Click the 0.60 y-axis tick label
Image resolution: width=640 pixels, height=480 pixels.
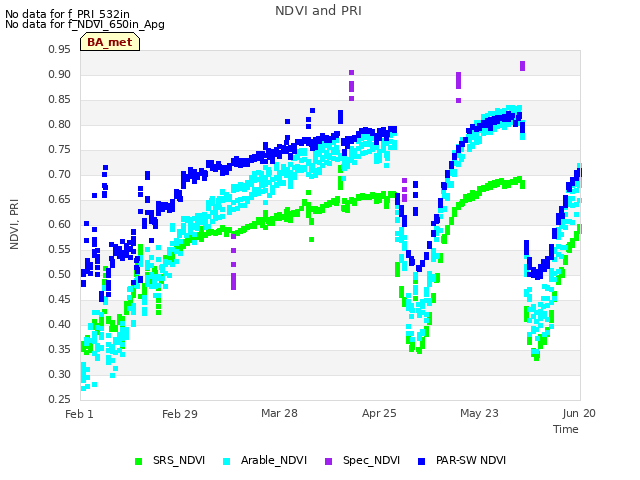(x=60, y=224)
